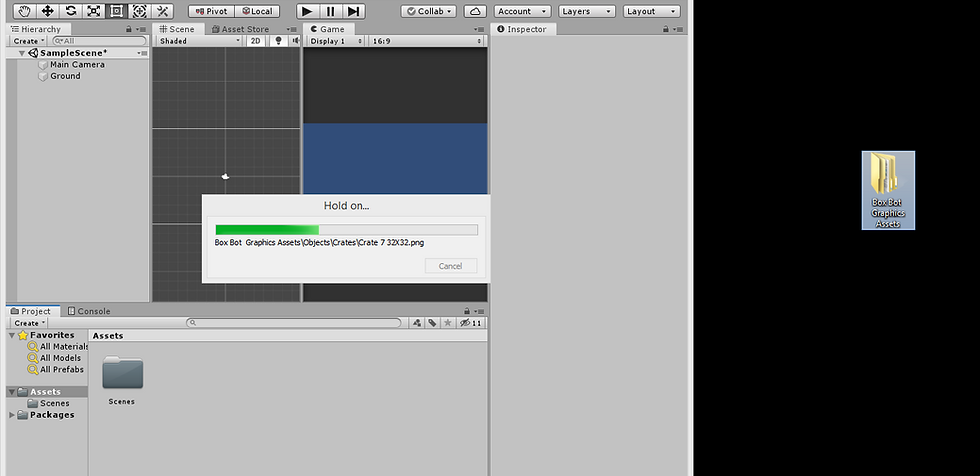Open the custom editor tools

click(162, 11)
